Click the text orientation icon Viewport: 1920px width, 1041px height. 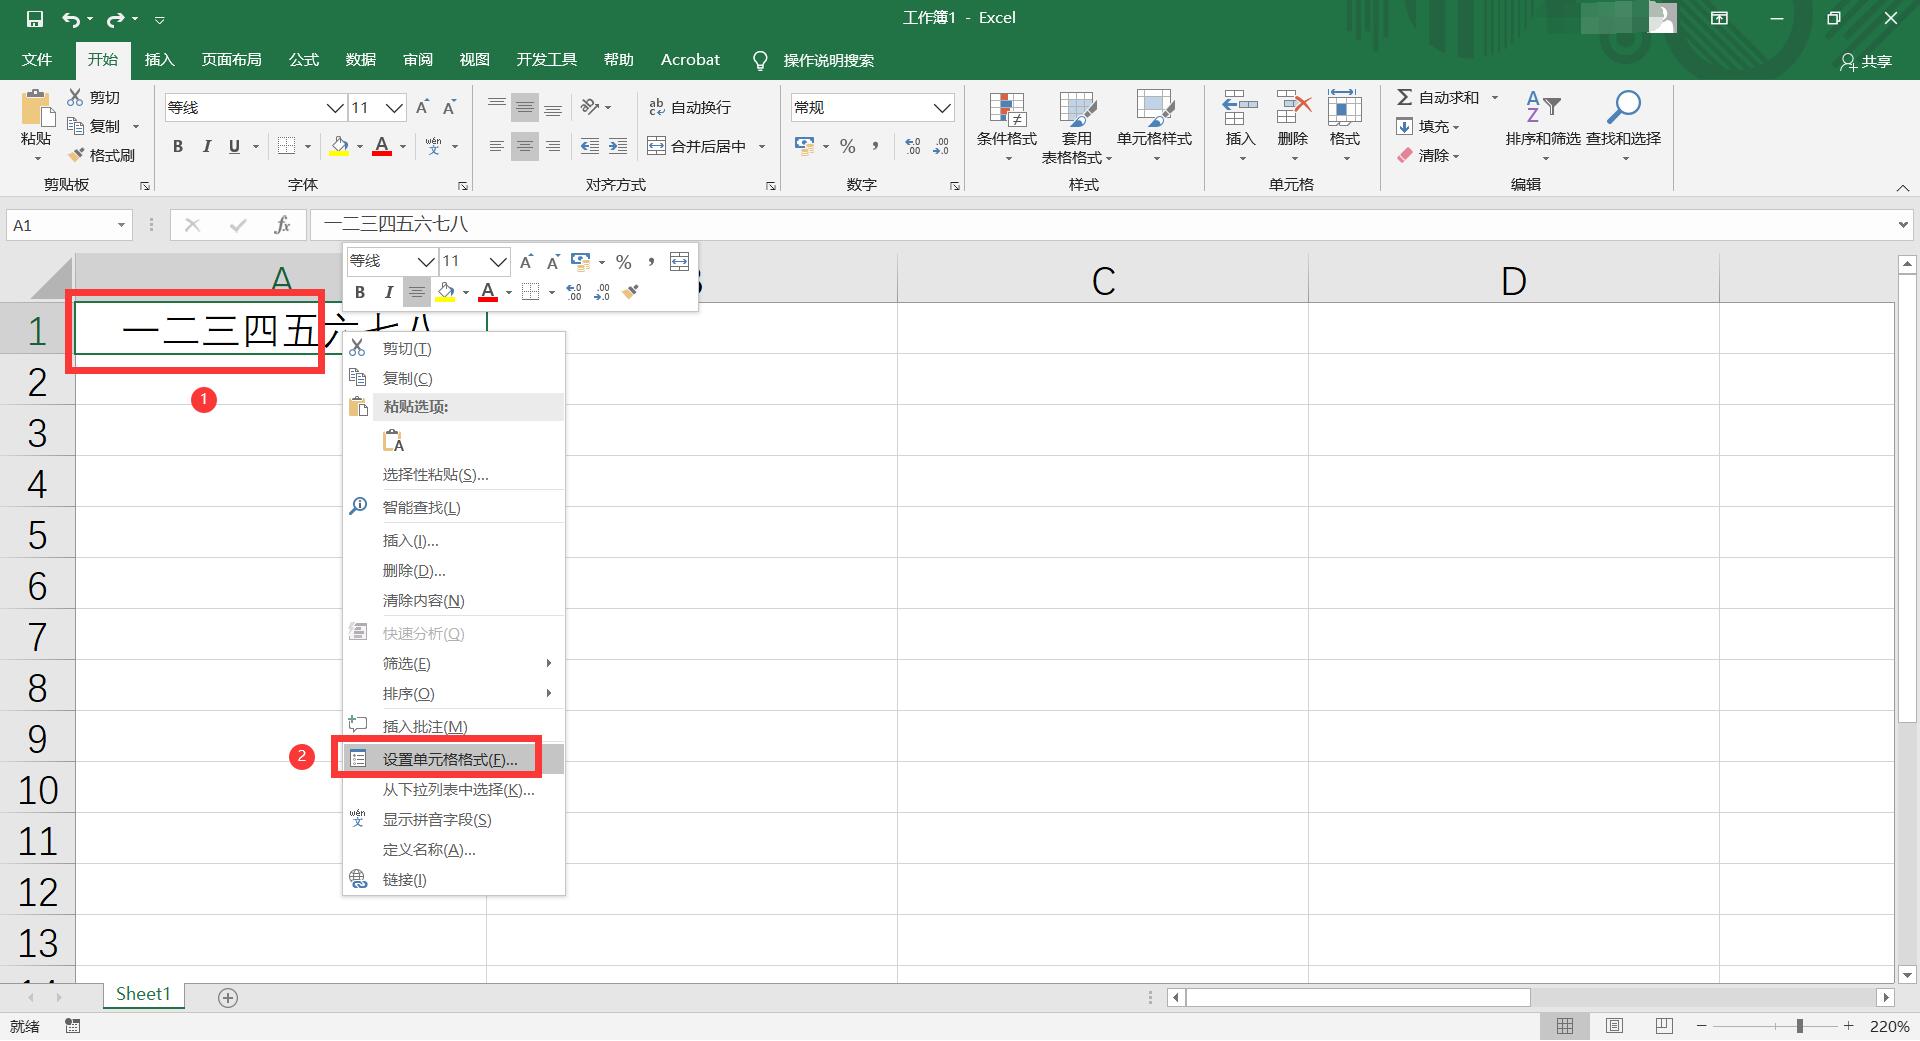click(590, 107)
